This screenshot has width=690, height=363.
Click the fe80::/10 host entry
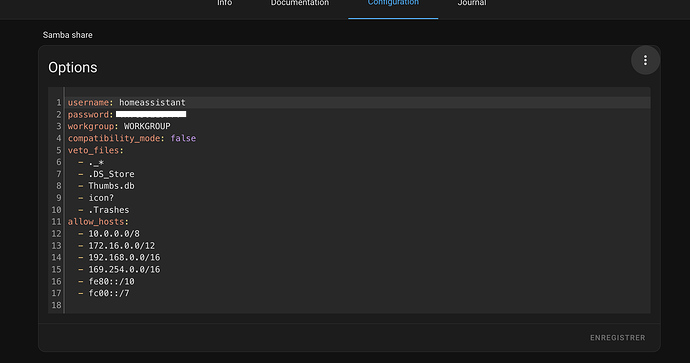pyautogui.click(x=106, y=281)
